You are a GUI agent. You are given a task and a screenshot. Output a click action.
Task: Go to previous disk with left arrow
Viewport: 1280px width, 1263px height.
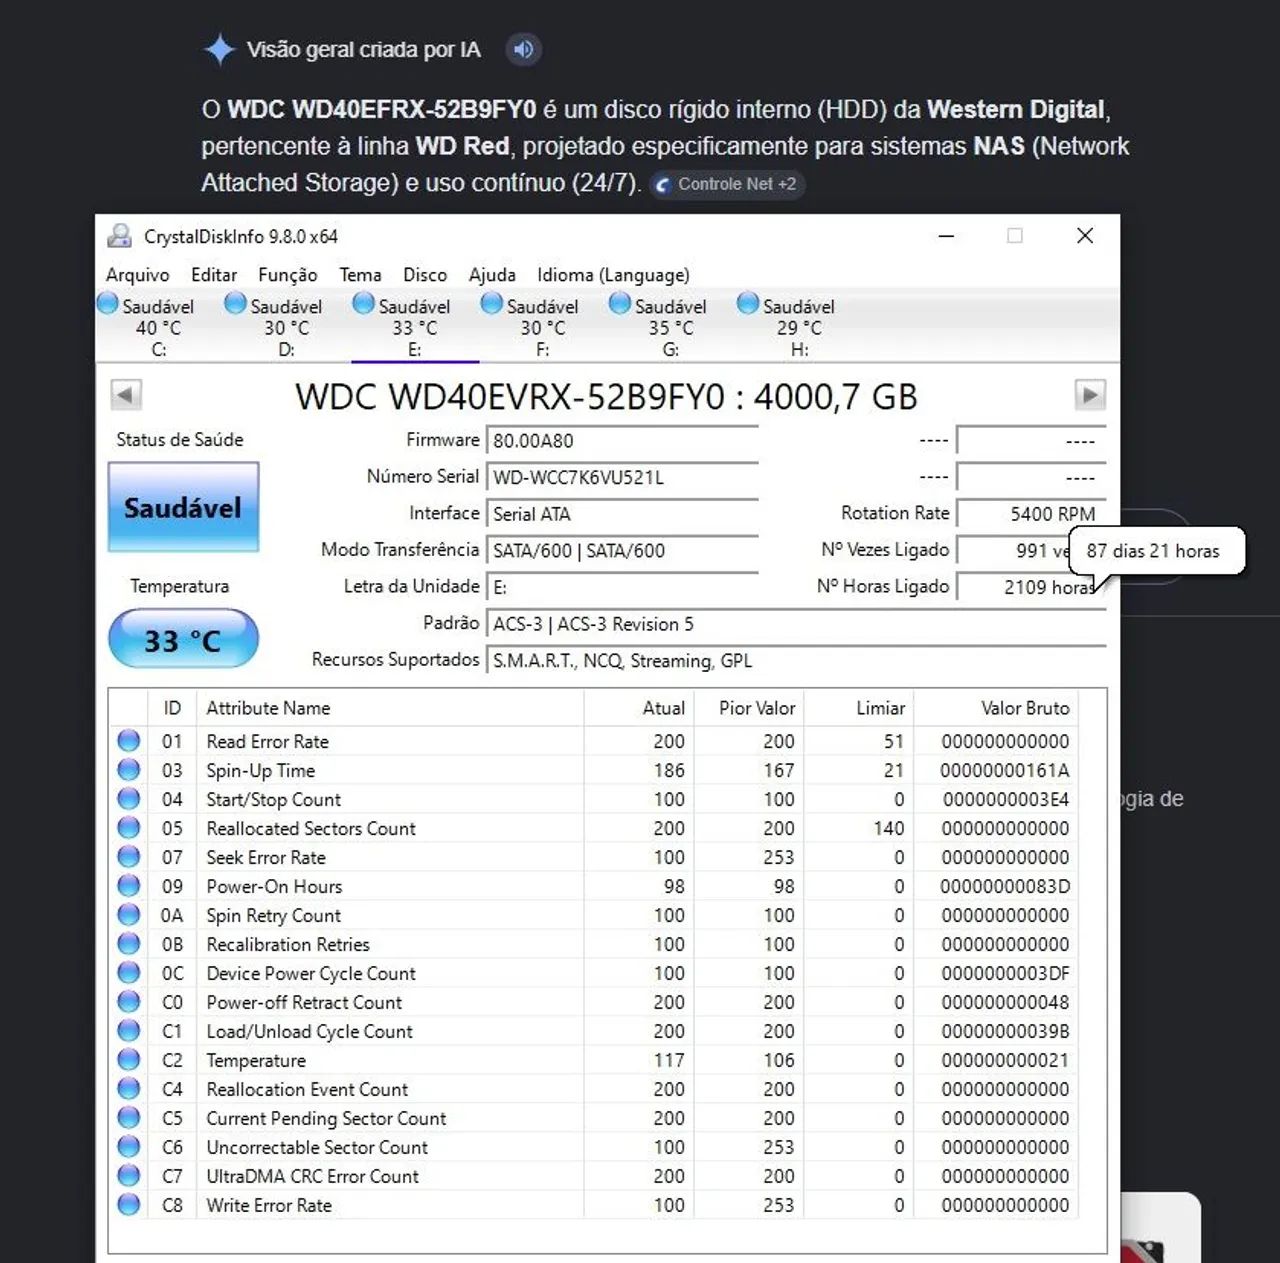click(125, 395)
